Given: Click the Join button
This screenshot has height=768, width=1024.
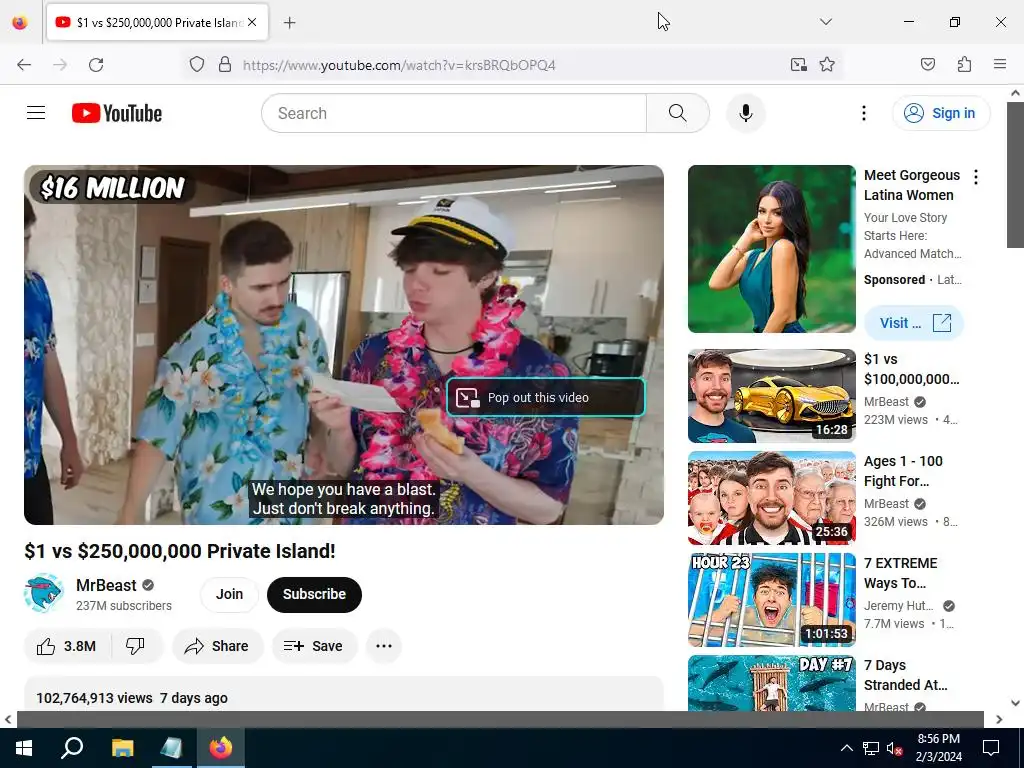Looking at the screenshot, I should point(229,594).
